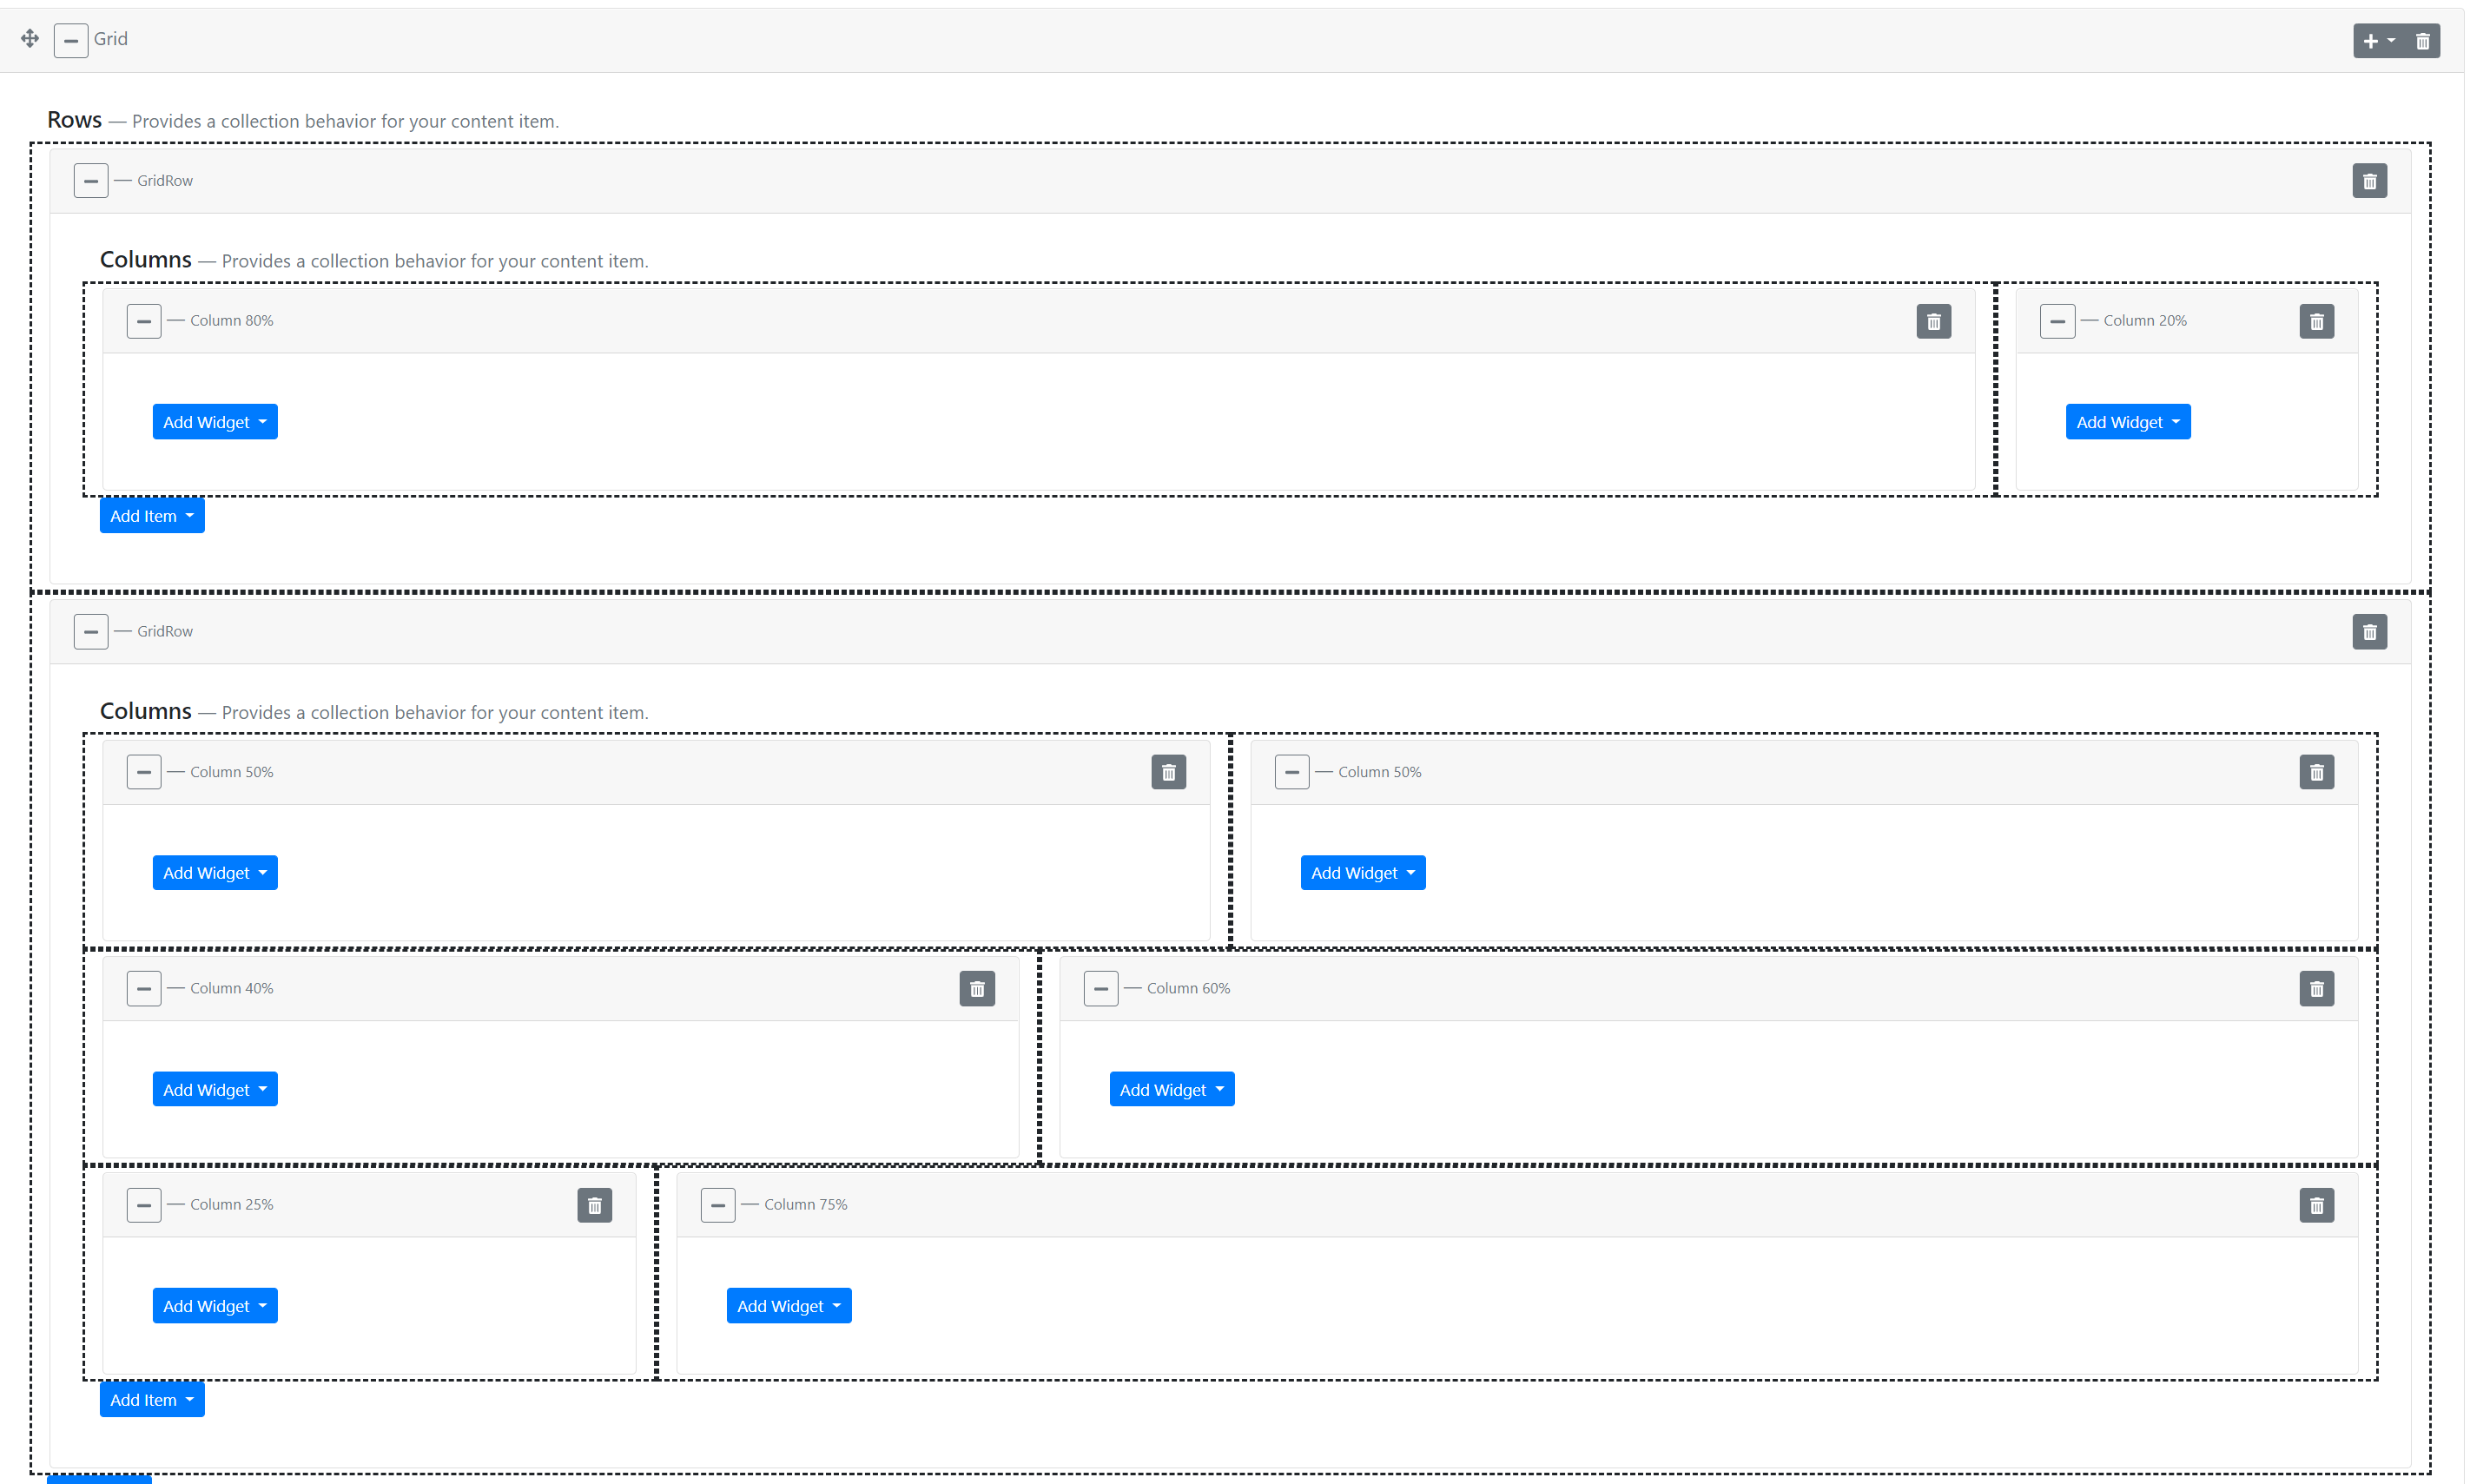Collapse the second GridRow
Screen dimensions: 2470x1484
(x=91, y=632)
